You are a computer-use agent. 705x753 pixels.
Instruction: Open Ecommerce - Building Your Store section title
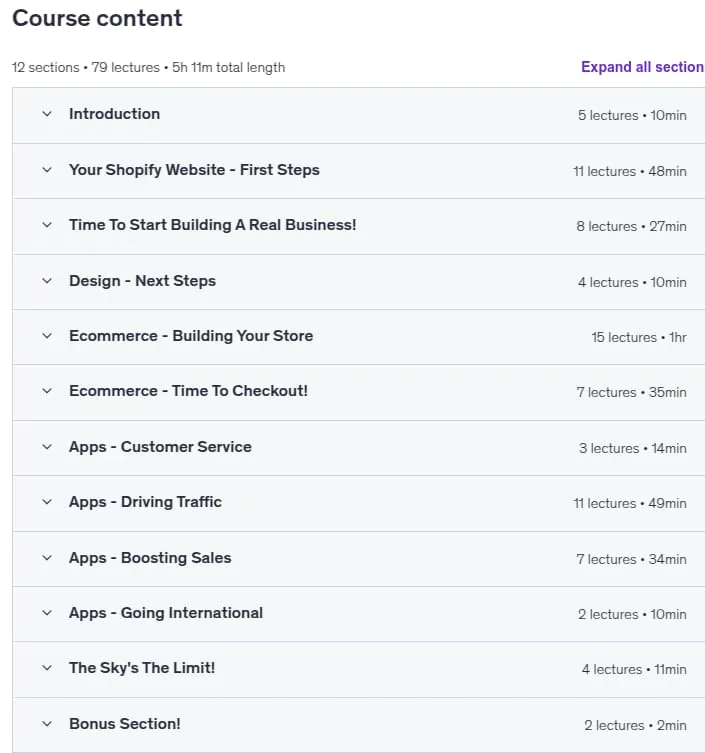[191, 336]
